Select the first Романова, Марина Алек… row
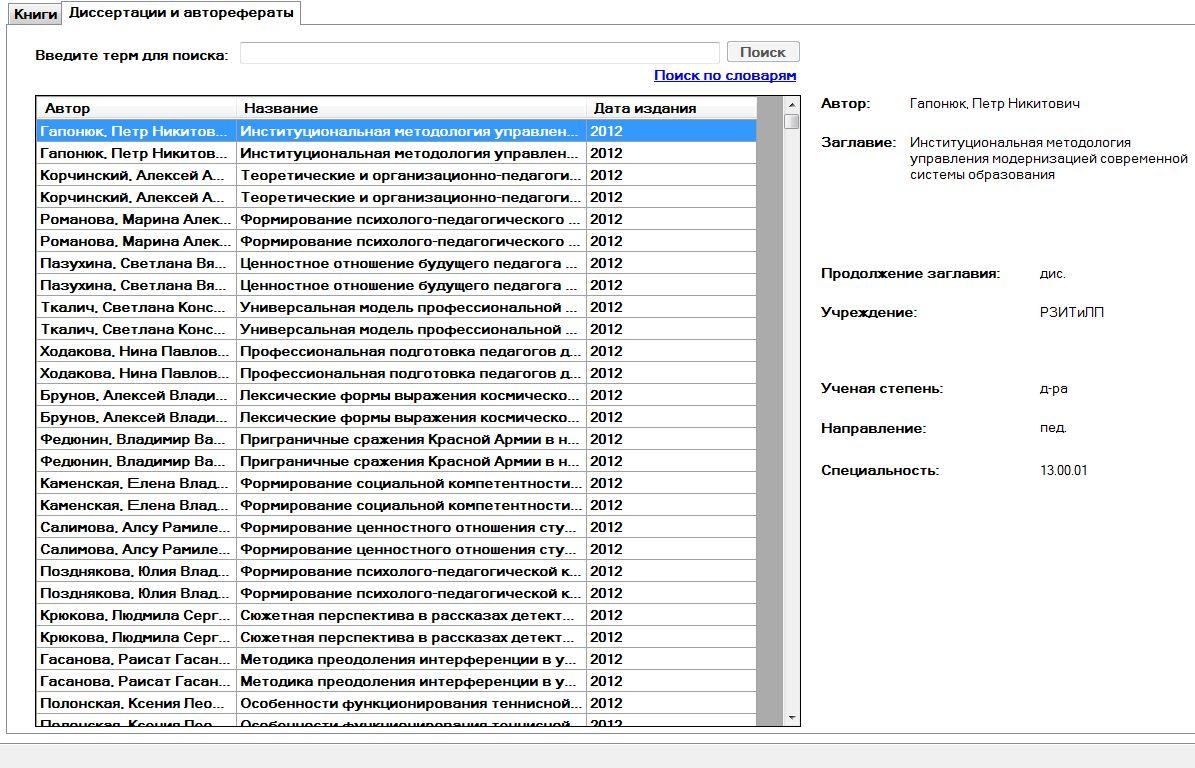This screenshot has height=768, width=1195. click(x=396, y=219)
